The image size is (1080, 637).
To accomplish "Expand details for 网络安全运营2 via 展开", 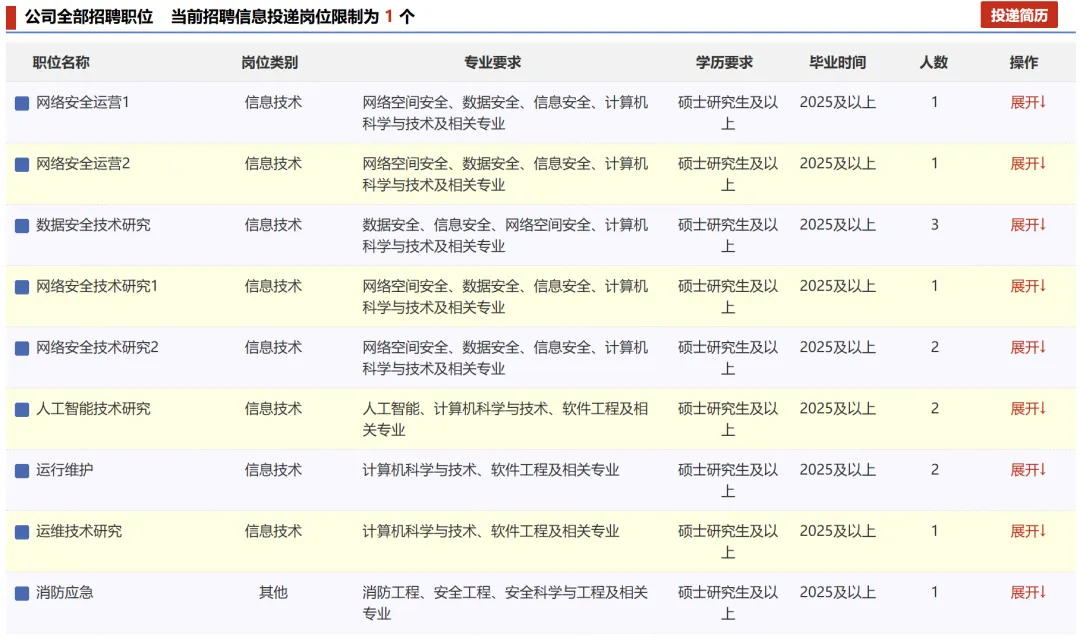I will coord(1028,163).
